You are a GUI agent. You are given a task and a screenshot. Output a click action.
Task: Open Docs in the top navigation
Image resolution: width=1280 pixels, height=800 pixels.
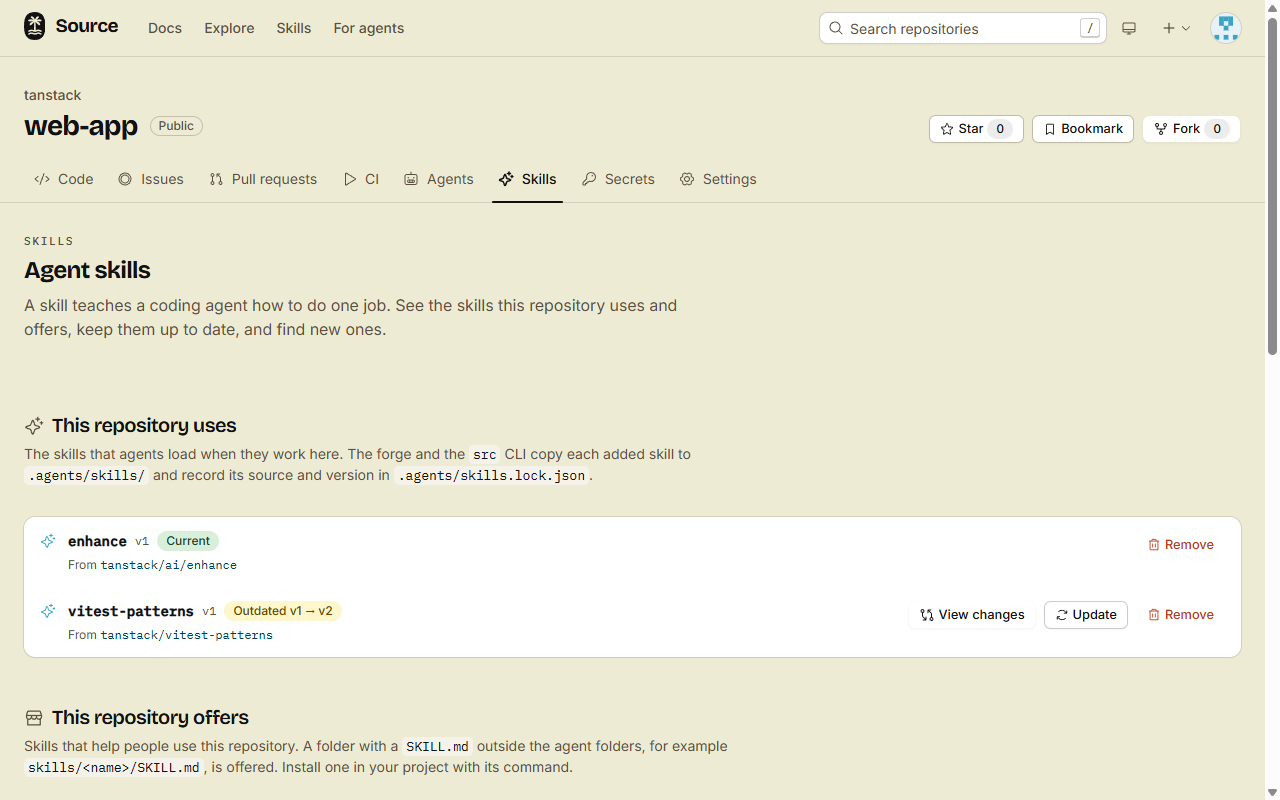coord(165,28)
